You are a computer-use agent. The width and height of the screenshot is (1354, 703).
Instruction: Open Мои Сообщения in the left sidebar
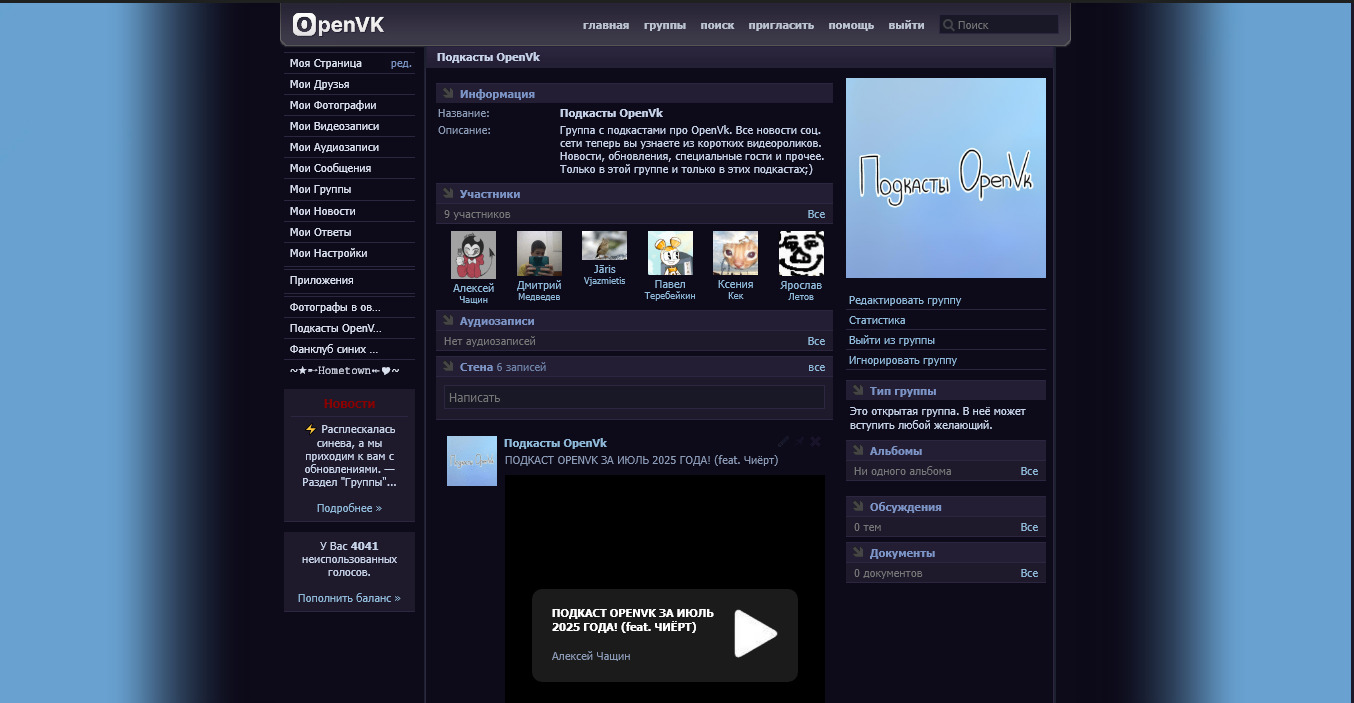330,168
